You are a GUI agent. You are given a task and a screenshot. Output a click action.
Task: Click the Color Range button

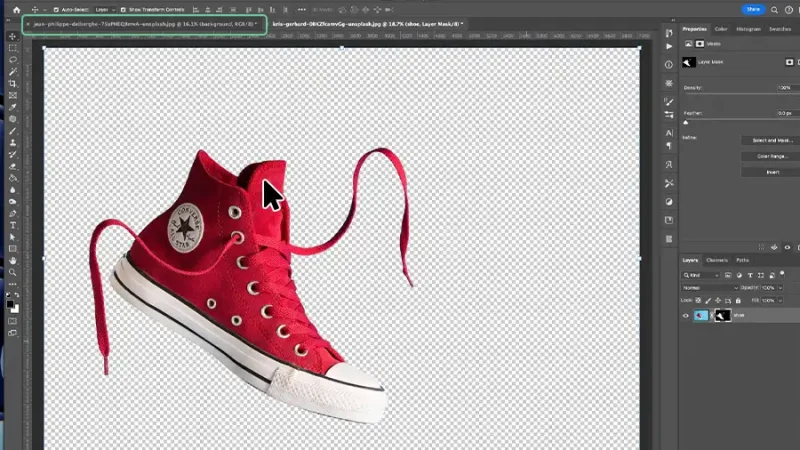(772, 156)
